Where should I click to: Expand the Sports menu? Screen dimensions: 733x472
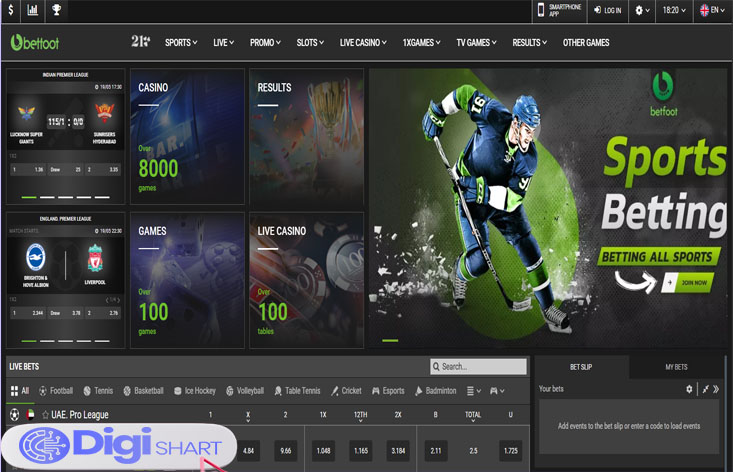[x=181, y=43]
